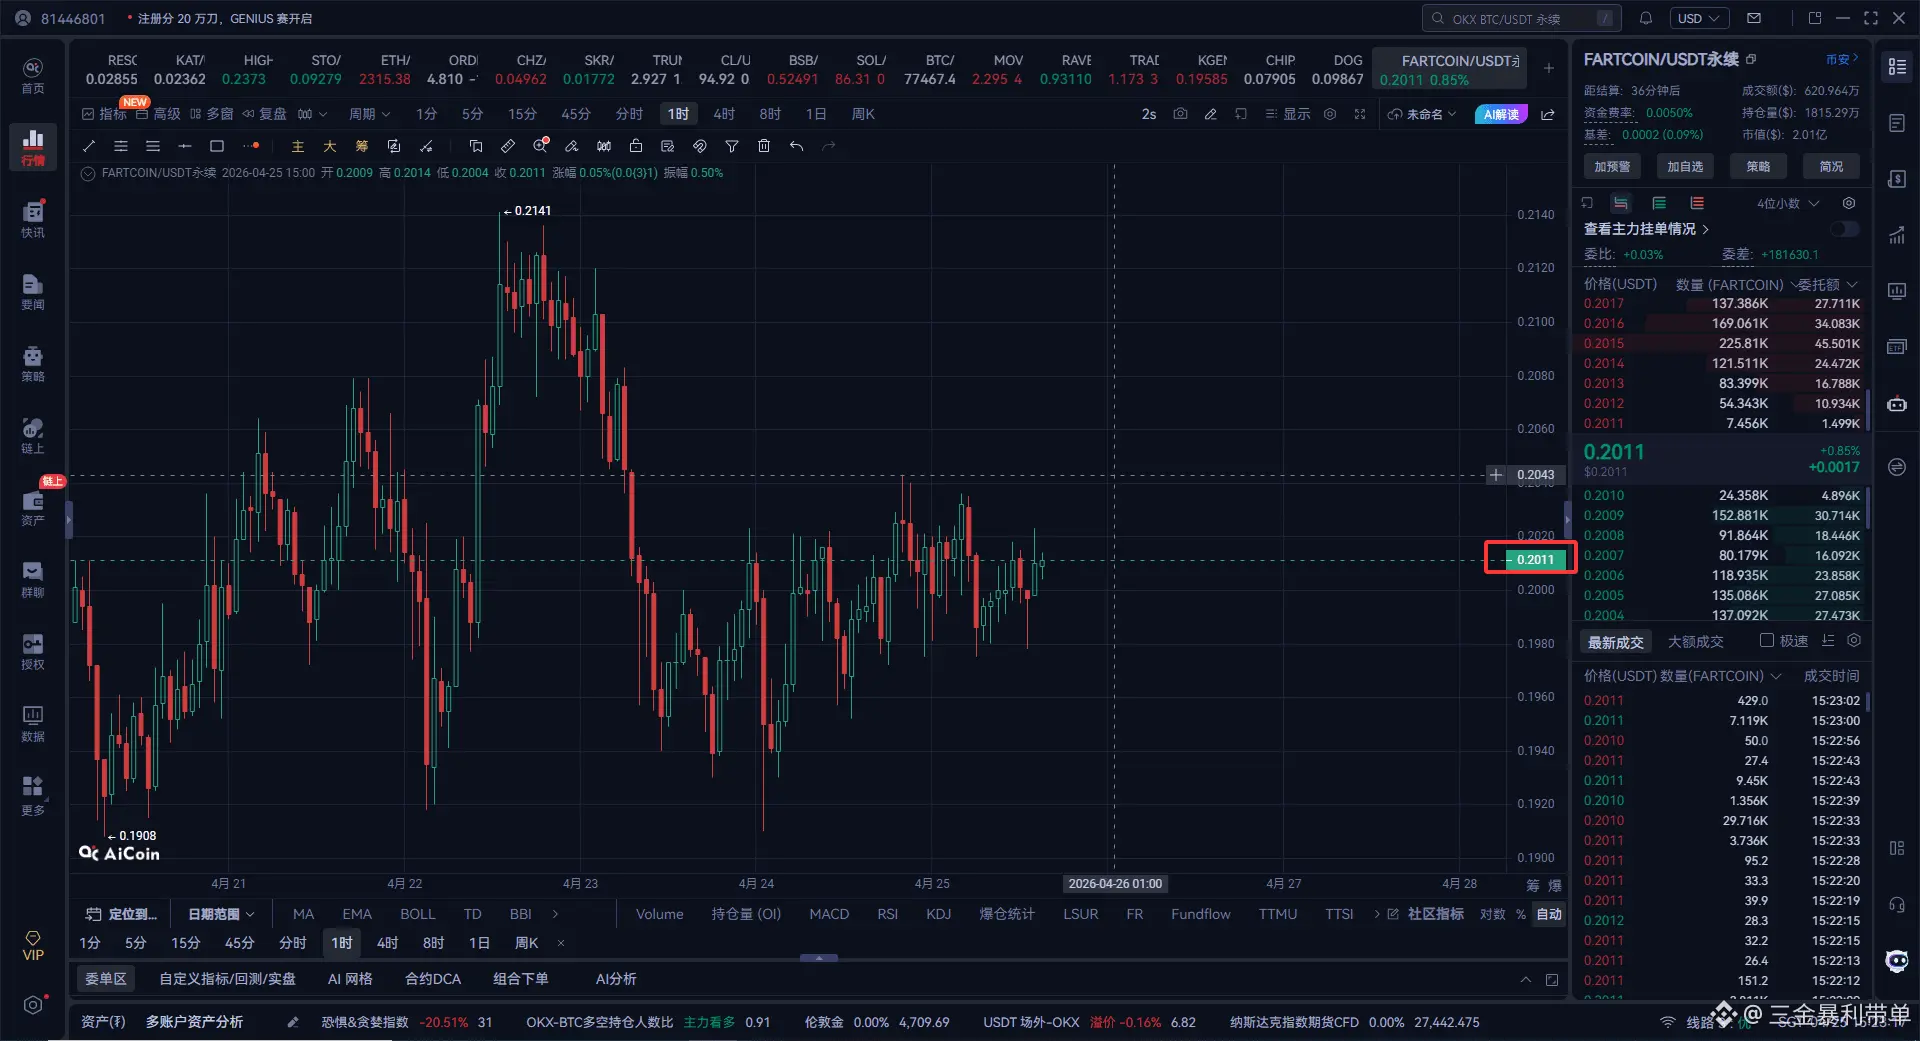The image size is (1920, 1041).
Task: Click the 2026-04-26 01:00 time axis marker
Action: [1115, 884]
